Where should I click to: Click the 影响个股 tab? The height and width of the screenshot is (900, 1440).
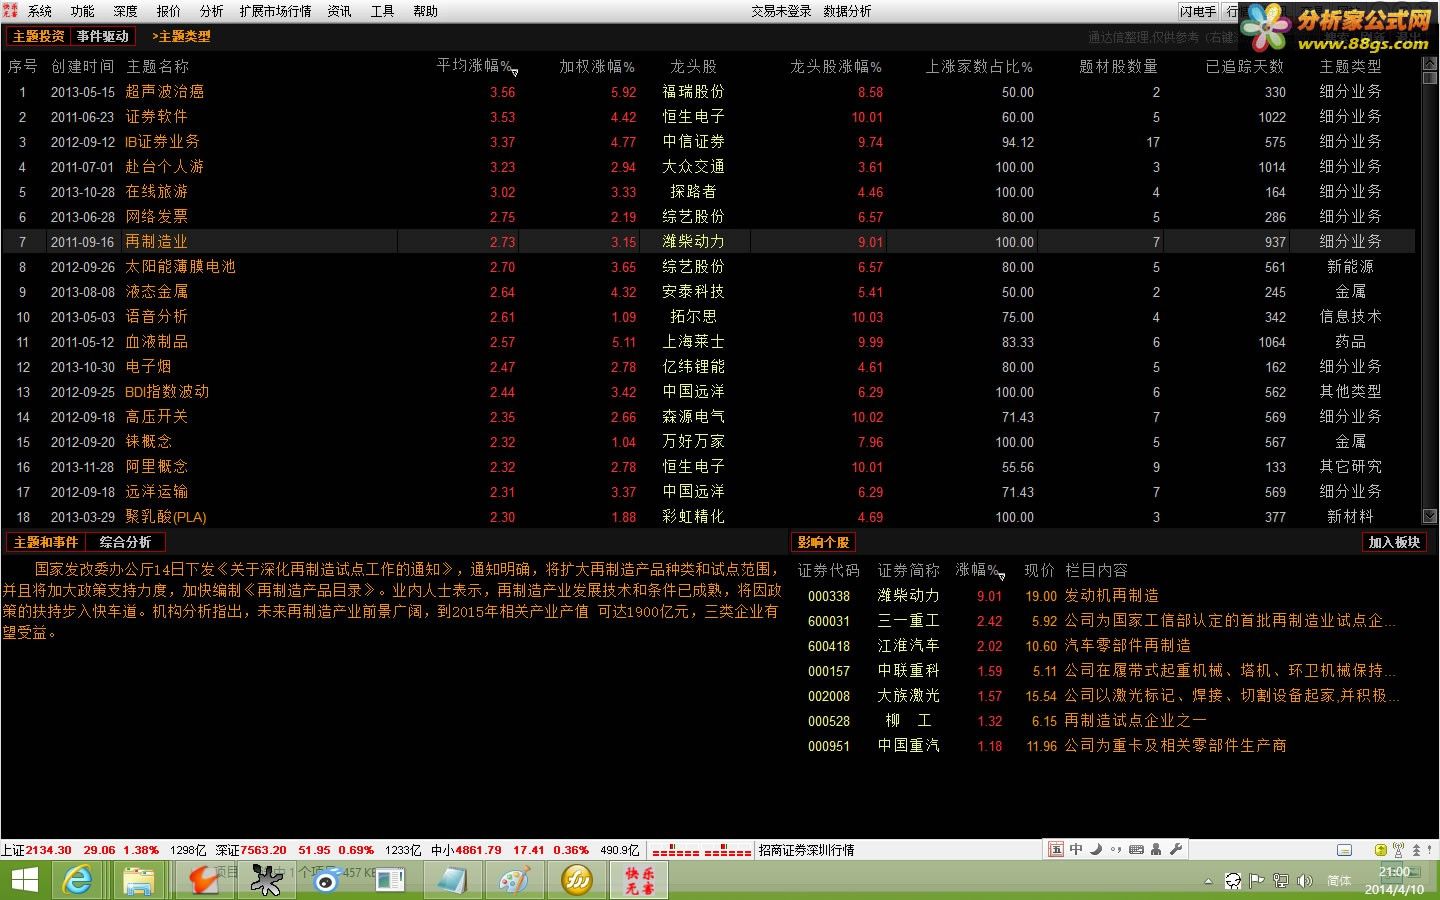click(823, 542)
